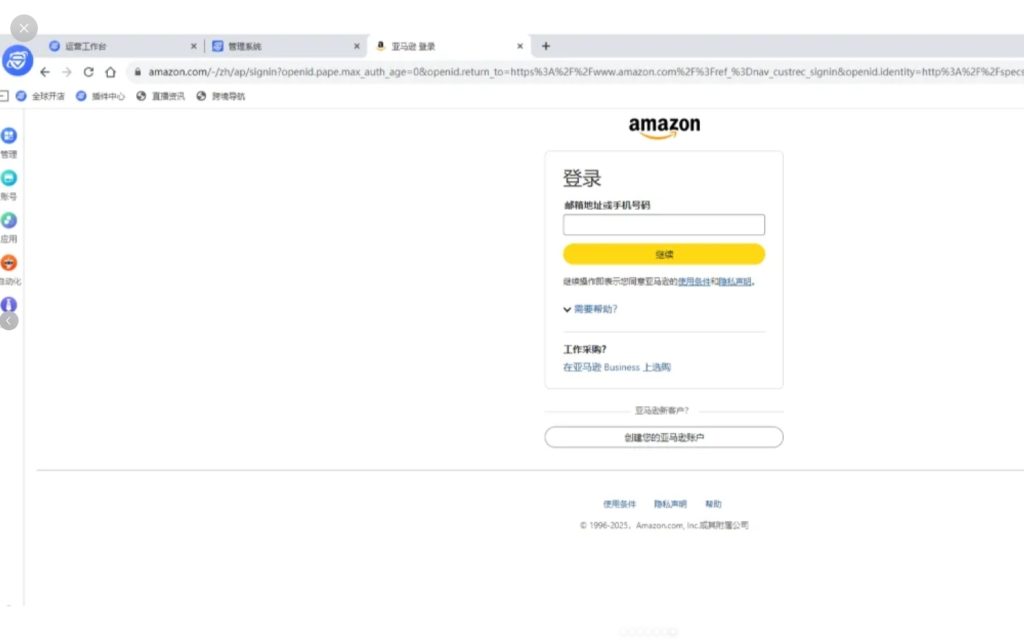Open the 管理 sidebar icon
The width and height of the screenshot is (1024, 642).
point(9,136)
